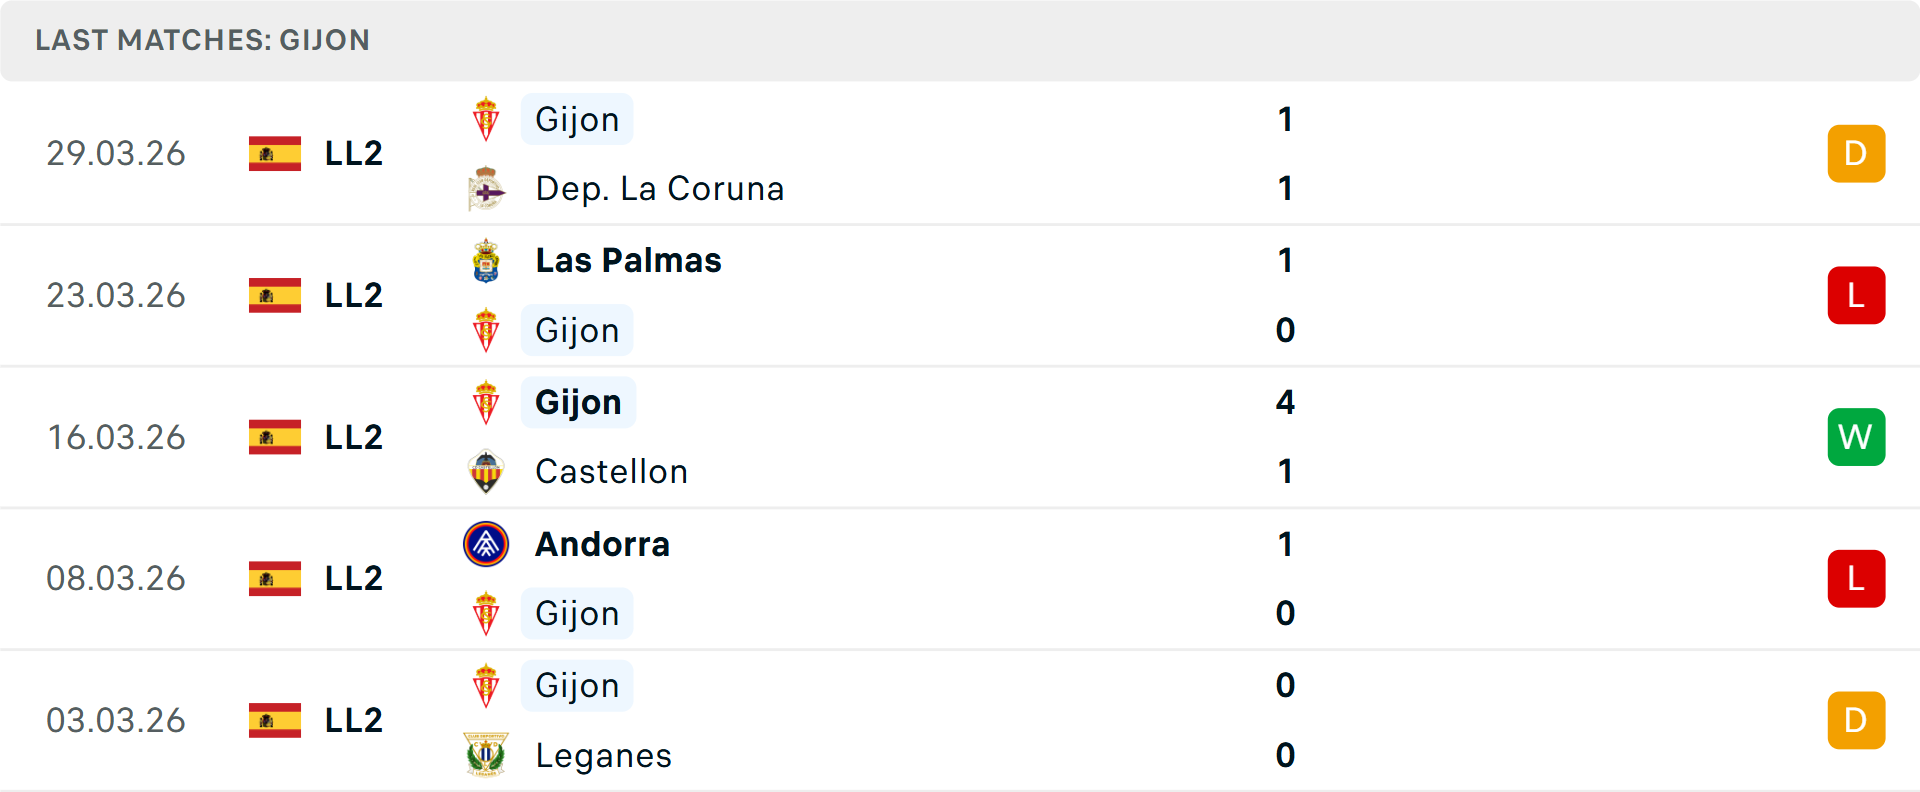Click L badge for Las Palmas match
This screenshot has width=1920, height=792.
pos(1856,295)
